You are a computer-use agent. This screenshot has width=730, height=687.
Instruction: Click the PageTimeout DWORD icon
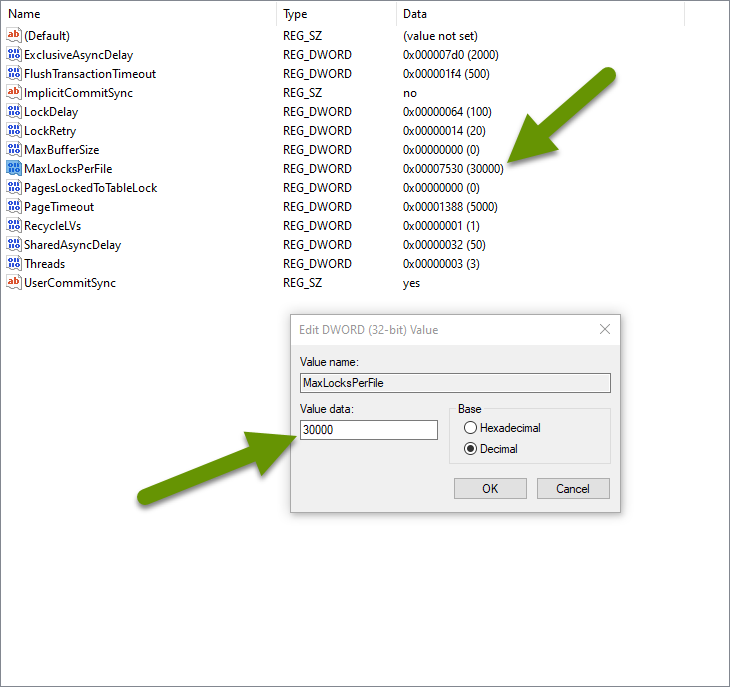14,207
